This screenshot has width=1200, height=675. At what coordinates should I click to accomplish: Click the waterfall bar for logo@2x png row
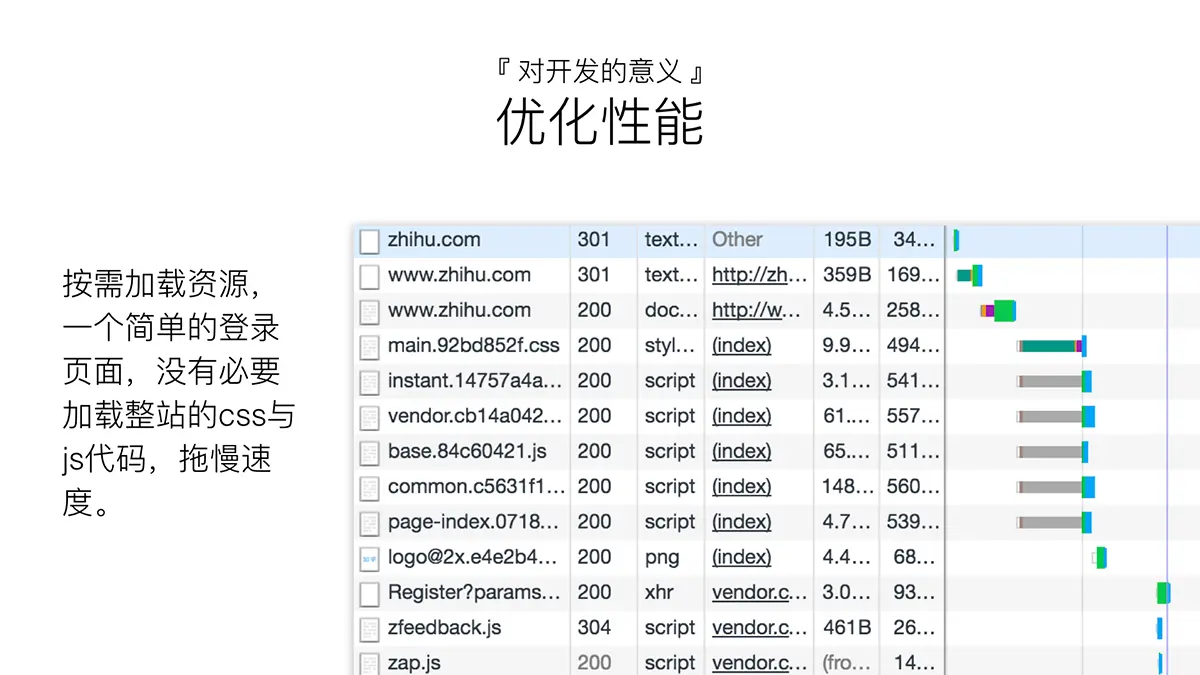click(1099, 558)
